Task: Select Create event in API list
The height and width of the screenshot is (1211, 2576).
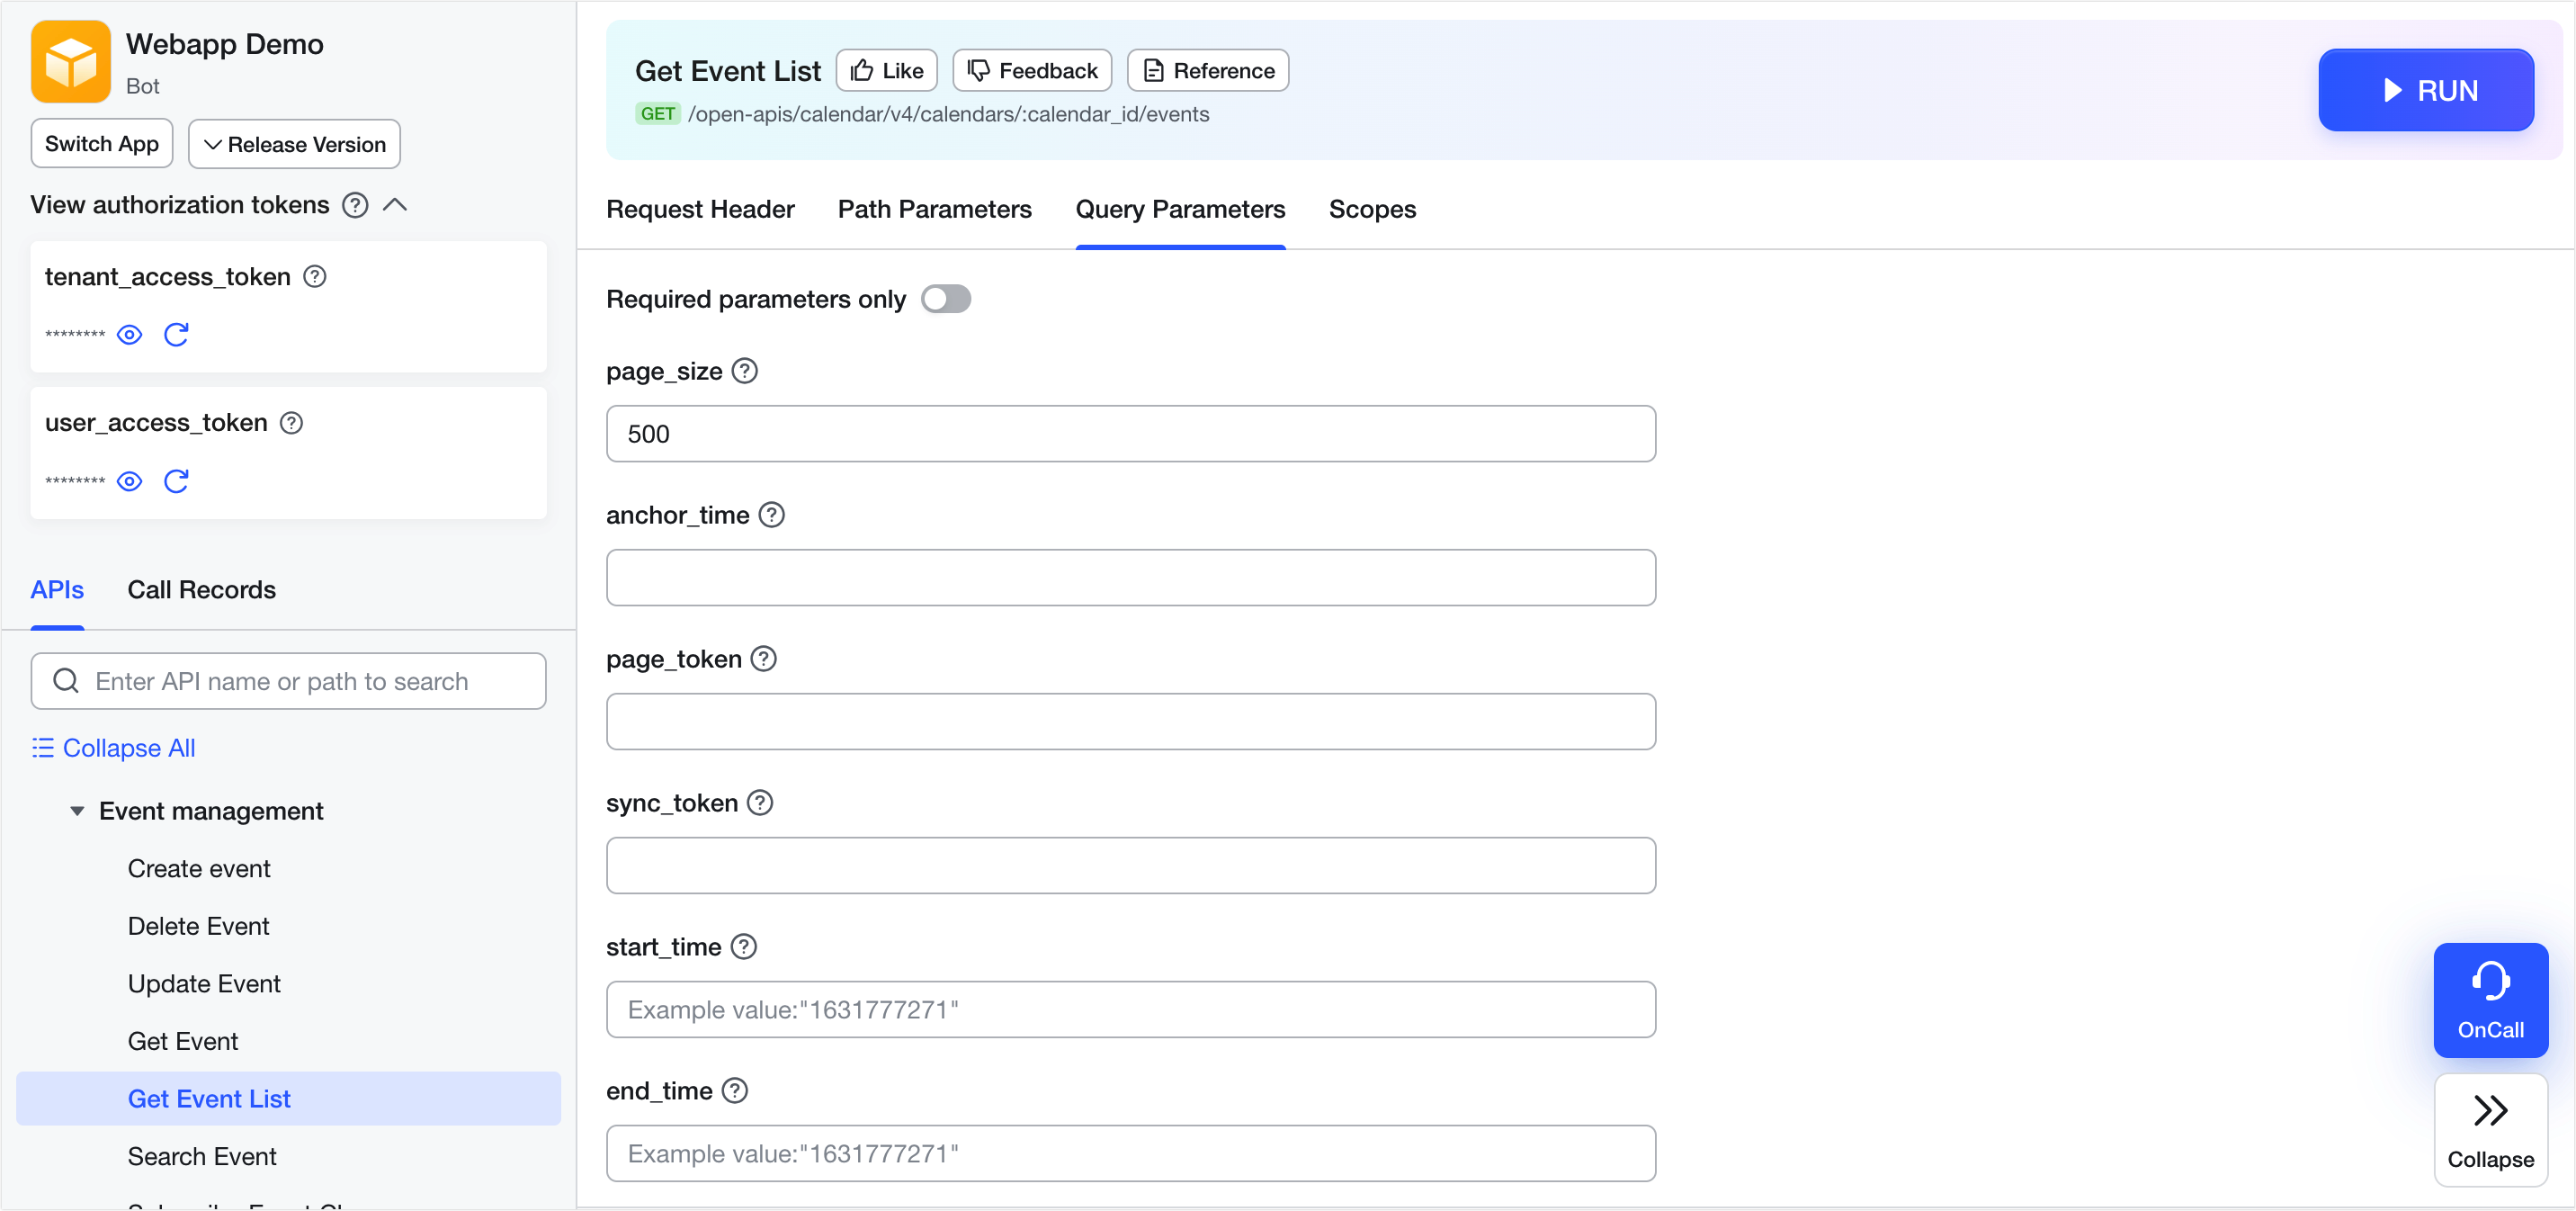Action: click(199, 869)
